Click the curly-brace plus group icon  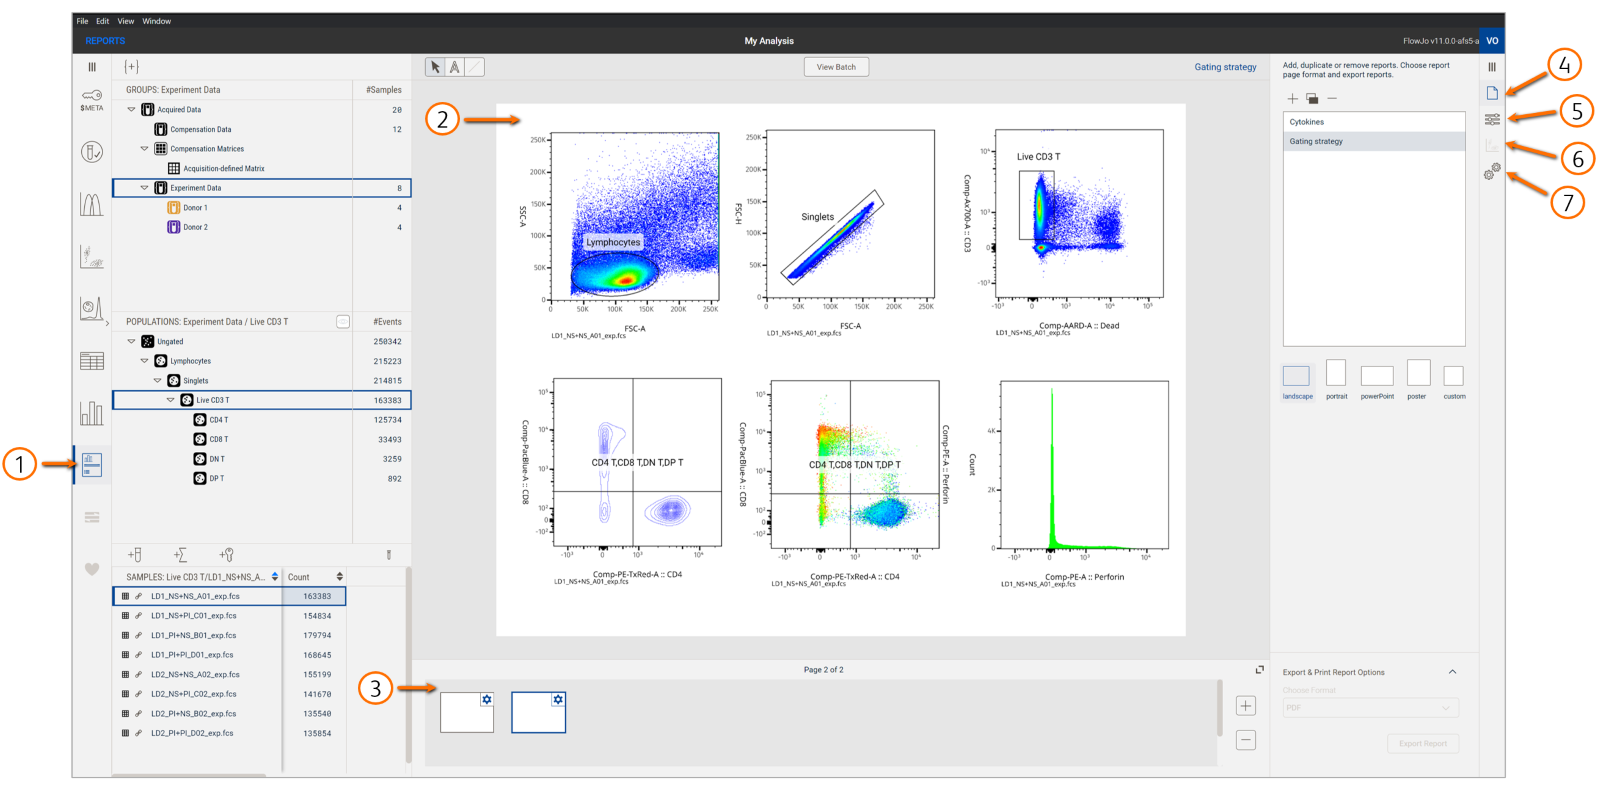point(131,67)
